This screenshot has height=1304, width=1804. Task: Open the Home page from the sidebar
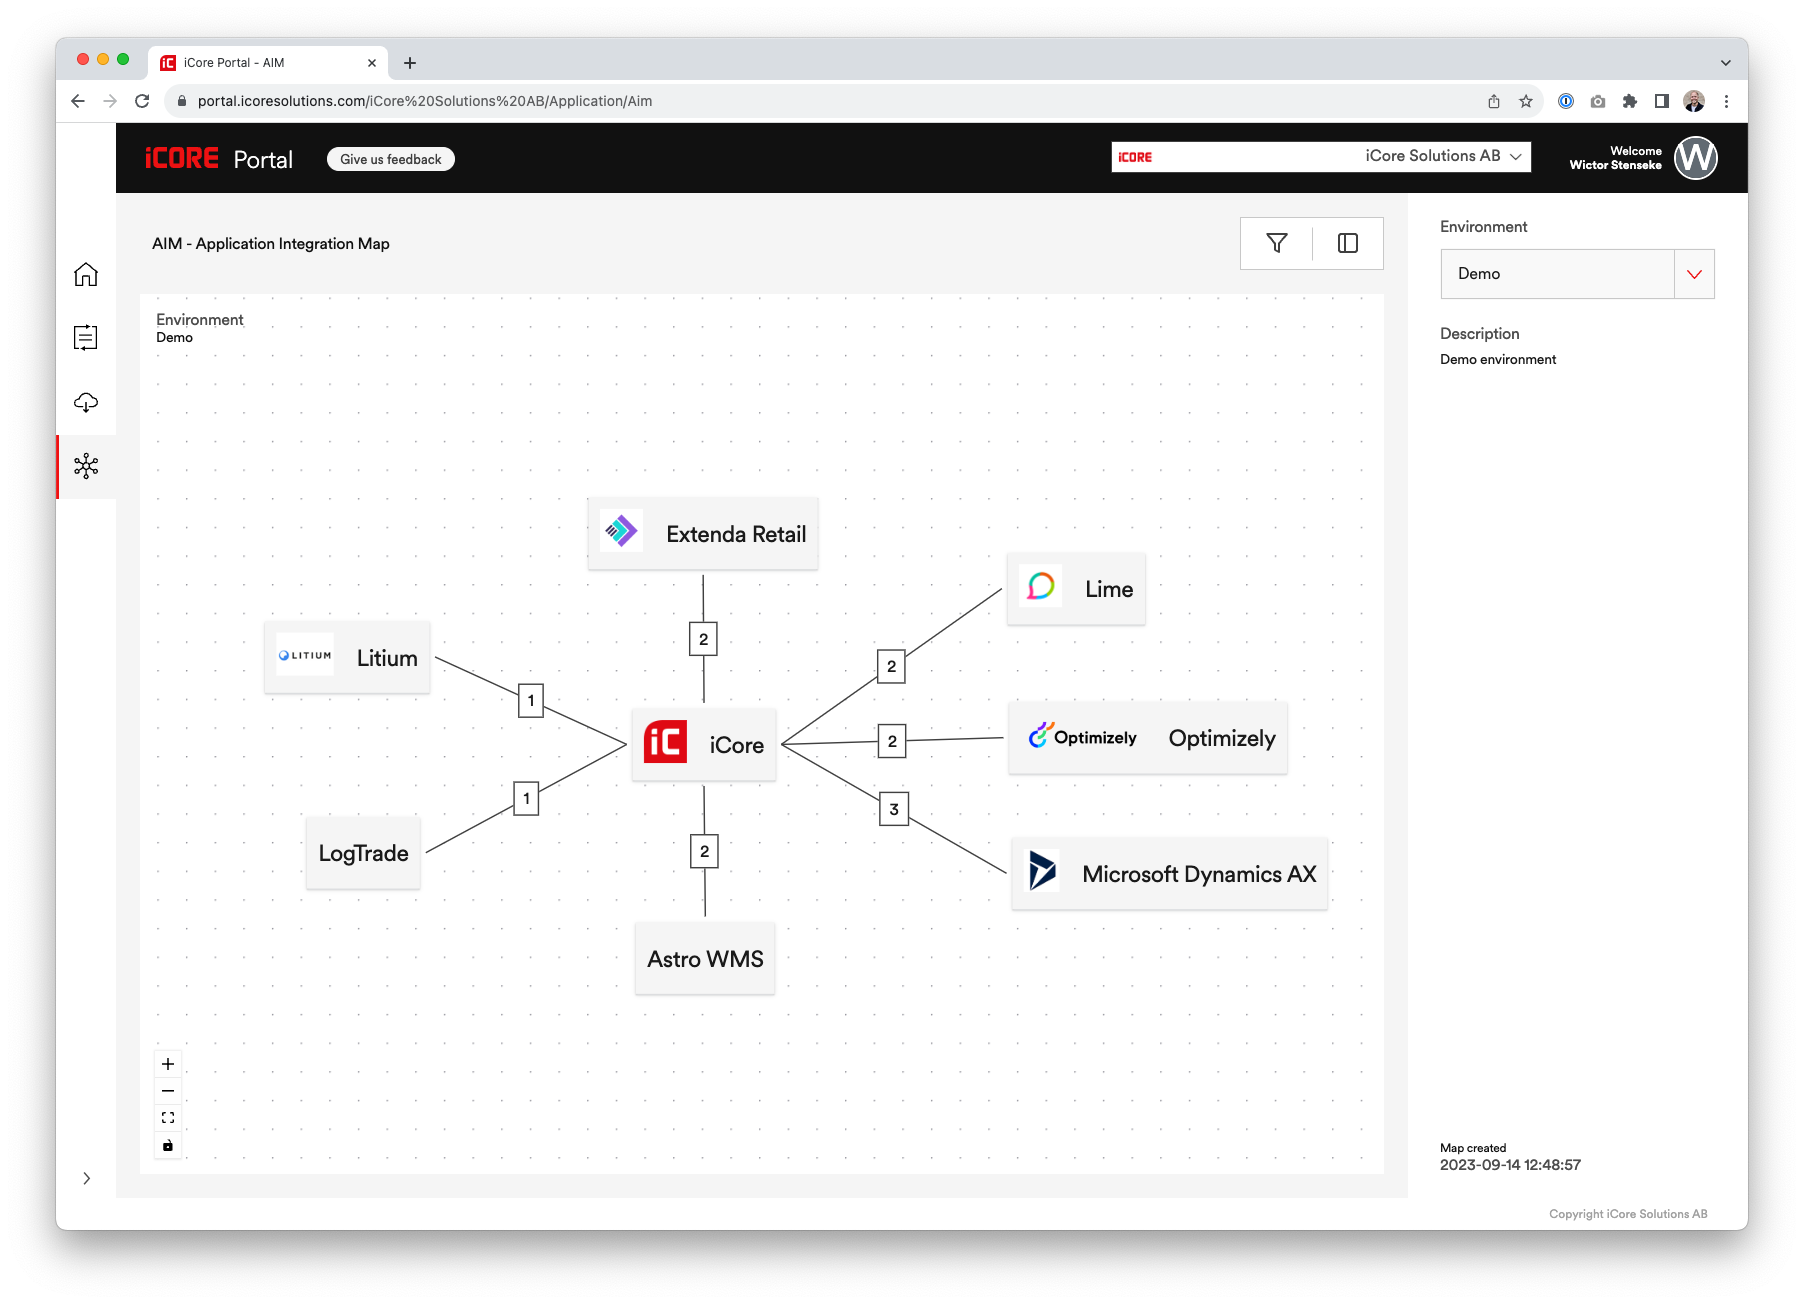pos(86,275)
